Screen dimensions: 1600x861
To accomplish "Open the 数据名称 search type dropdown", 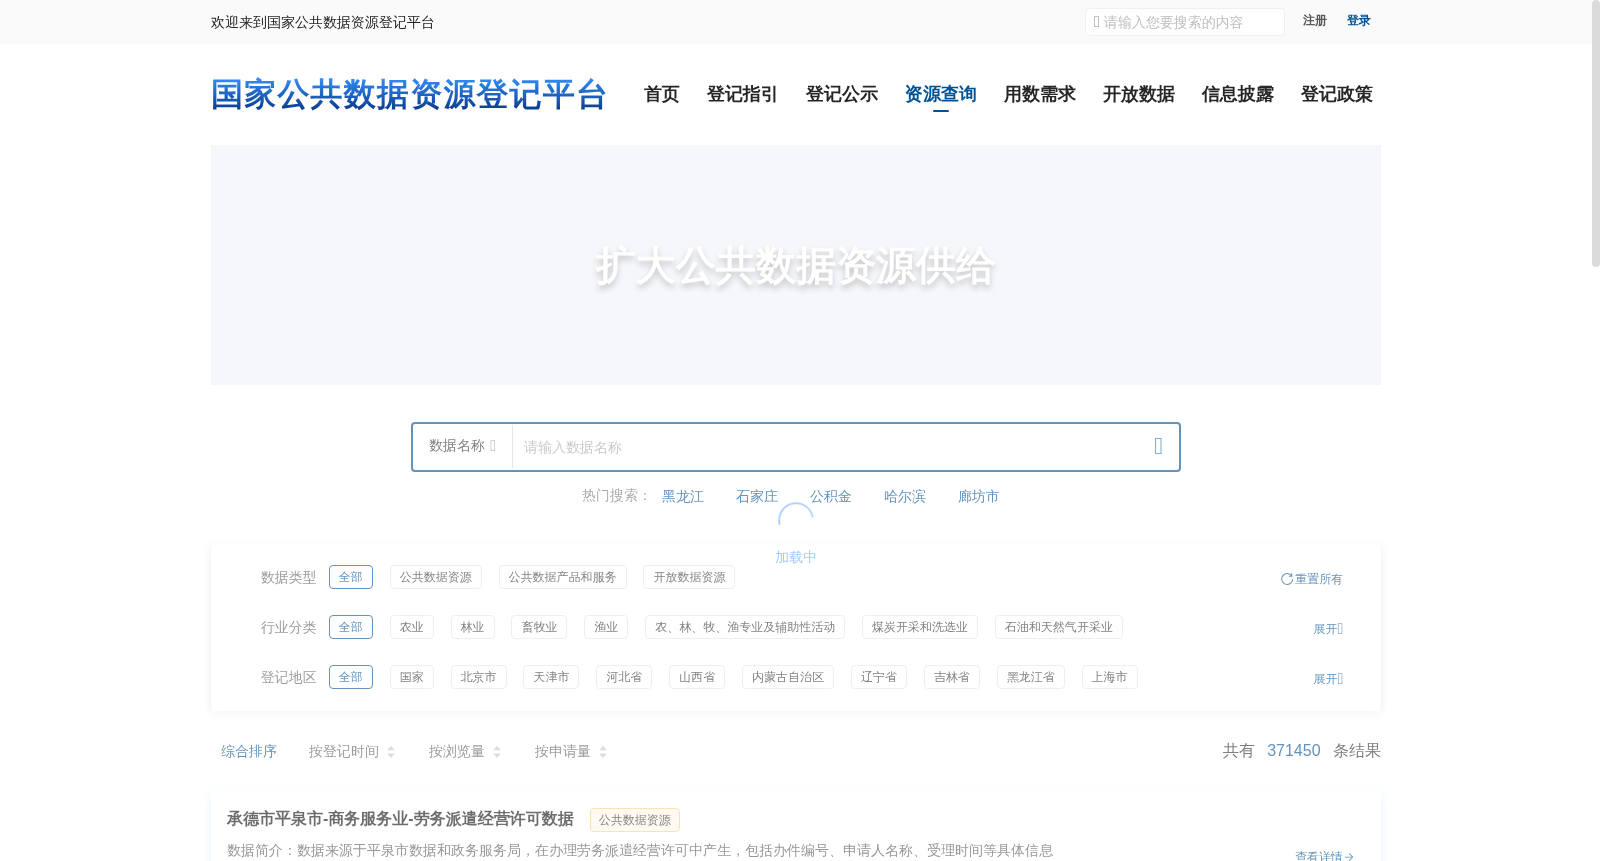I will 462,446.
